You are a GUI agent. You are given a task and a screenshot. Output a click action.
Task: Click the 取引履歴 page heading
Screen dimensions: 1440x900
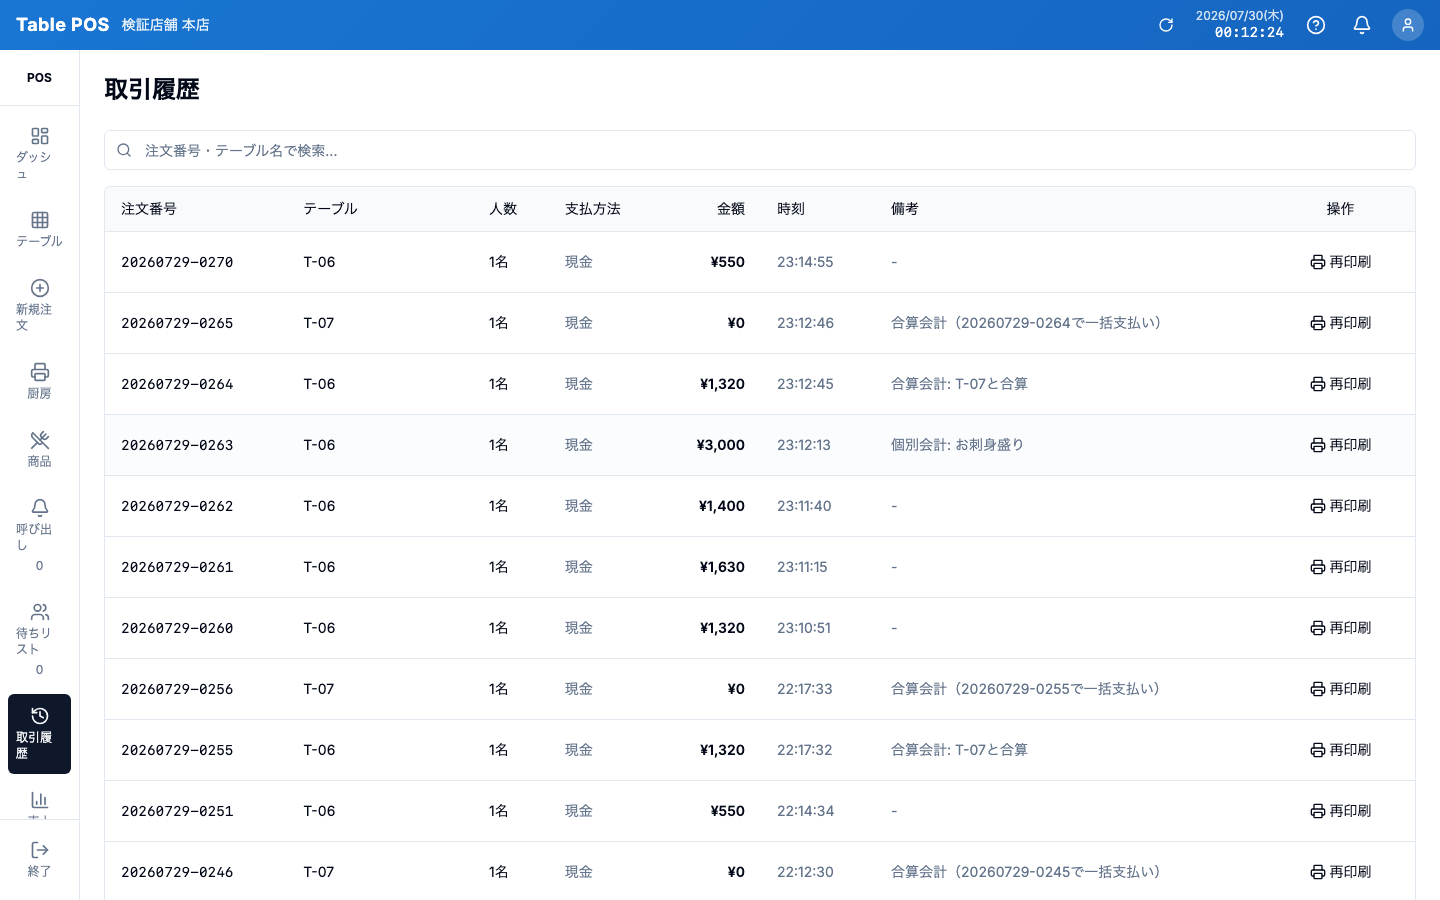[152, 90]
